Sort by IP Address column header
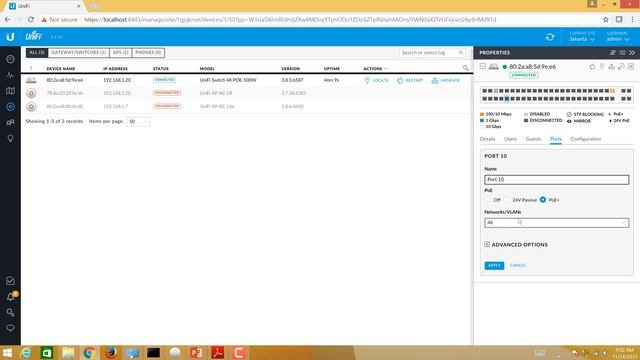 (116, 69)
